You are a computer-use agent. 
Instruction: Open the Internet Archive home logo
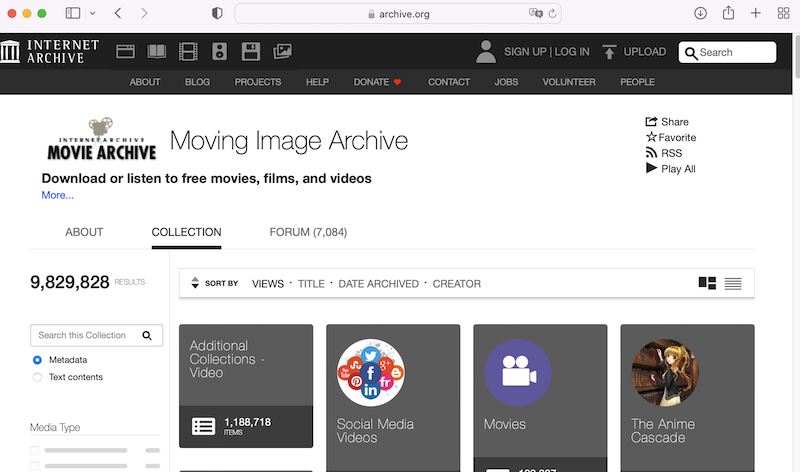point(49,52)
